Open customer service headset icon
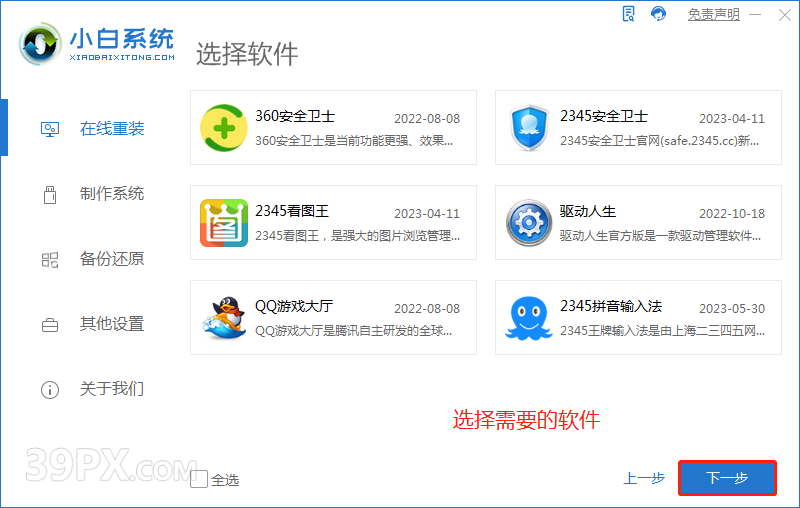Screen dimensions: 800x508 [x=658, y=14]
